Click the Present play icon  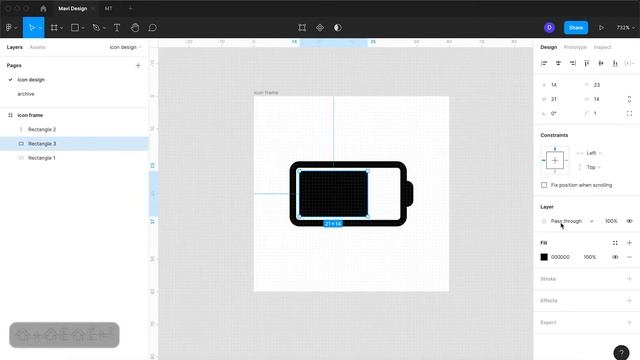[x=601, y=28]
